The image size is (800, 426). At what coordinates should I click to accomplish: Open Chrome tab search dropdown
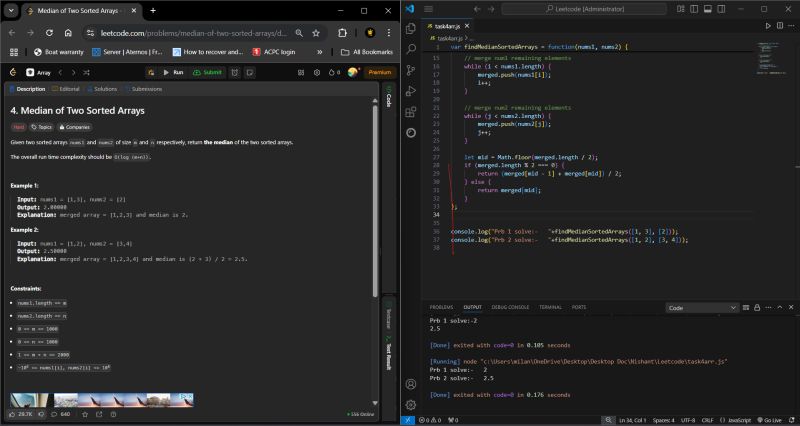point(11,10)
